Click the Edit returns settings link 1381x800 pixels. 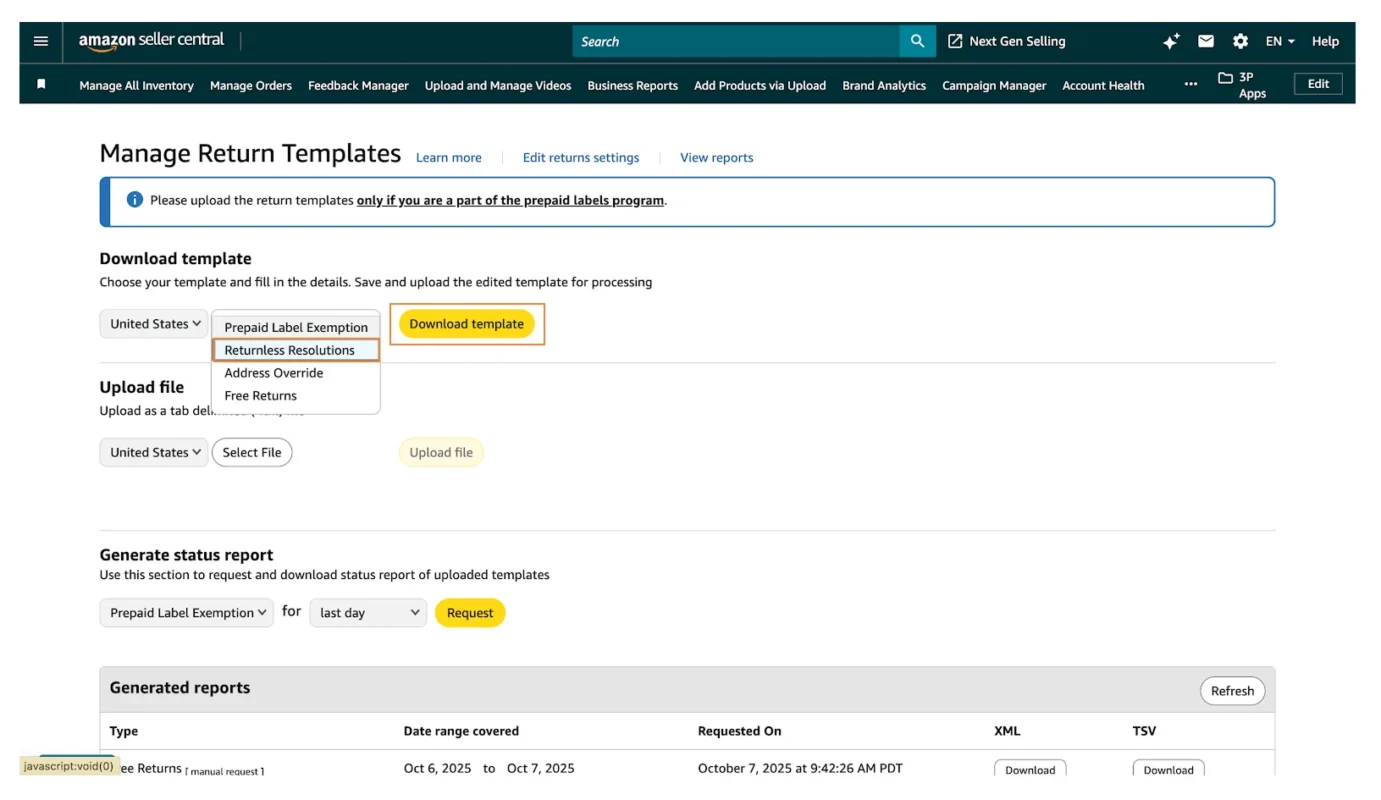(x=581, y=157)
